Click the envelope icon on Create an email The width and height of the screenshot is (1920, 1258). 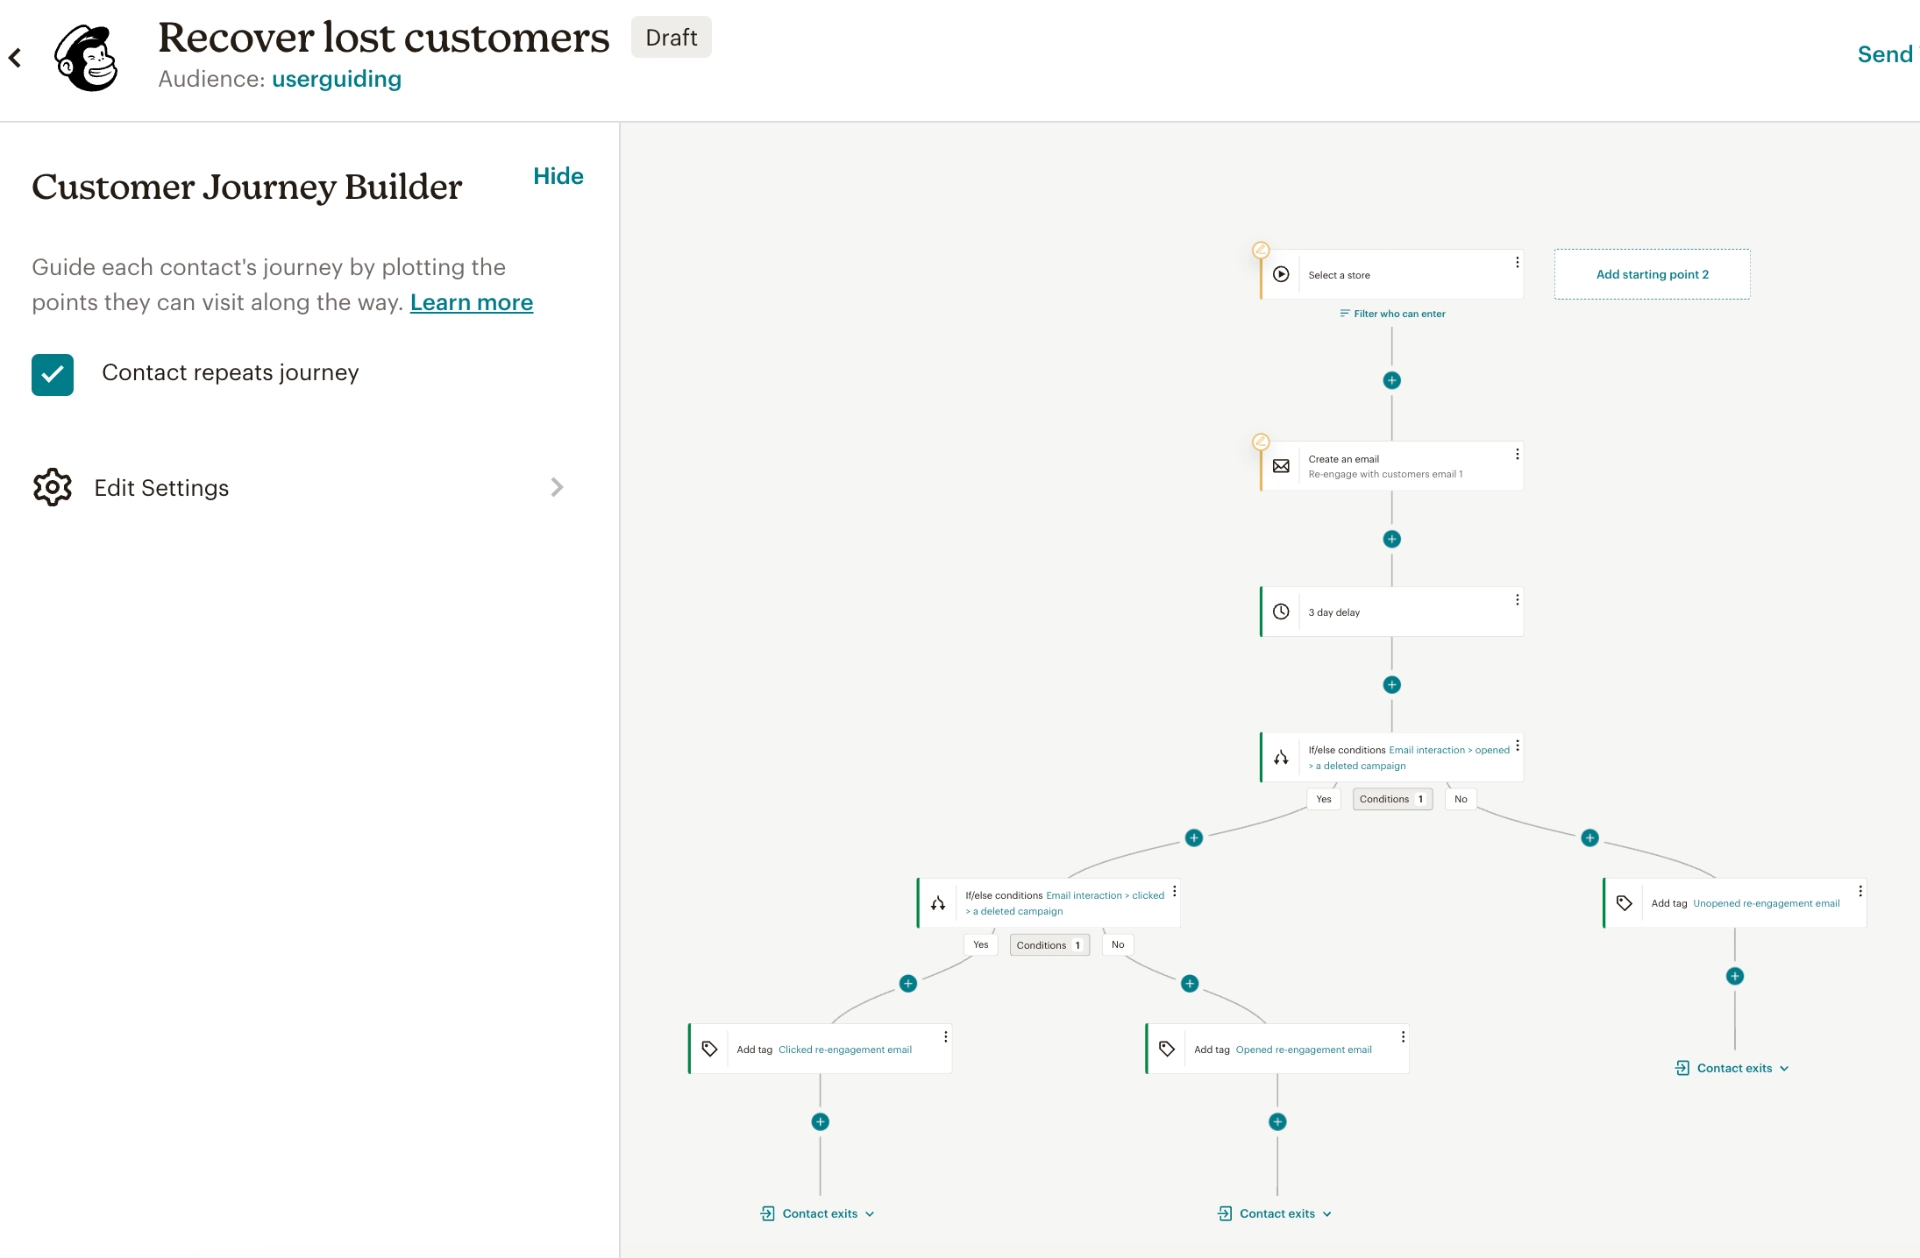(1281, 466)
